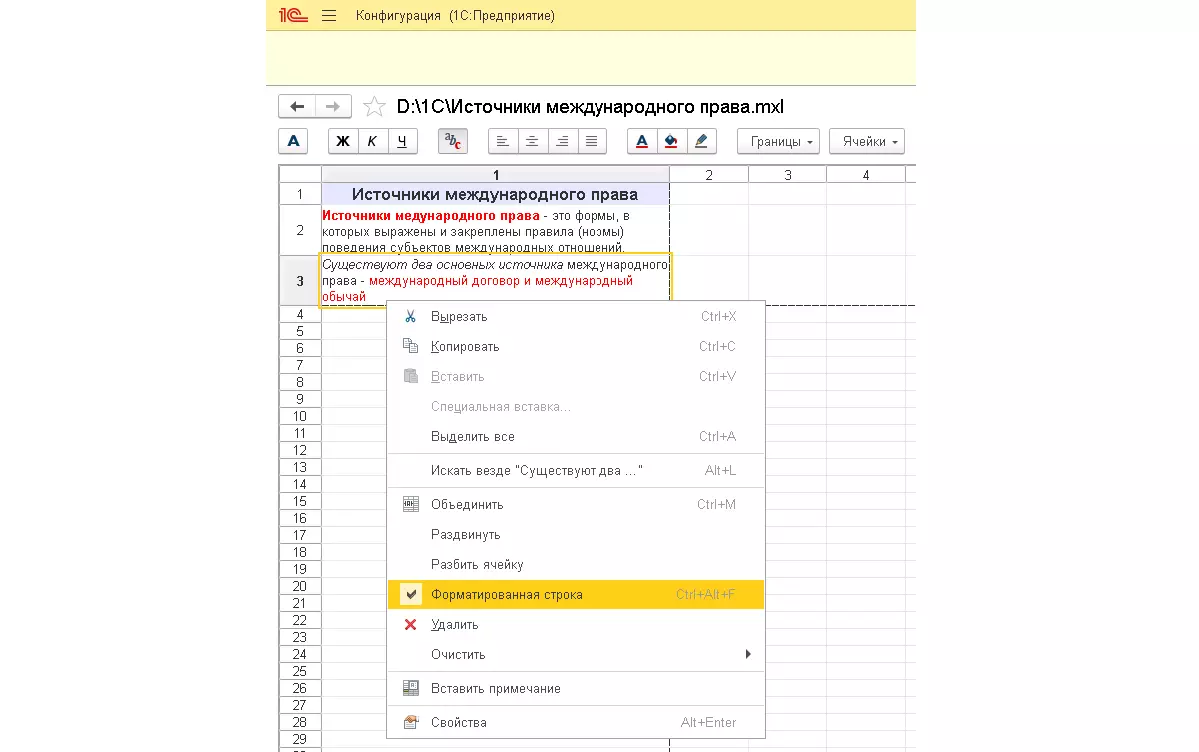Choose Выделить все in the context menu
The width and height of the screenshot is (1199, 752).
click(576, 437)
